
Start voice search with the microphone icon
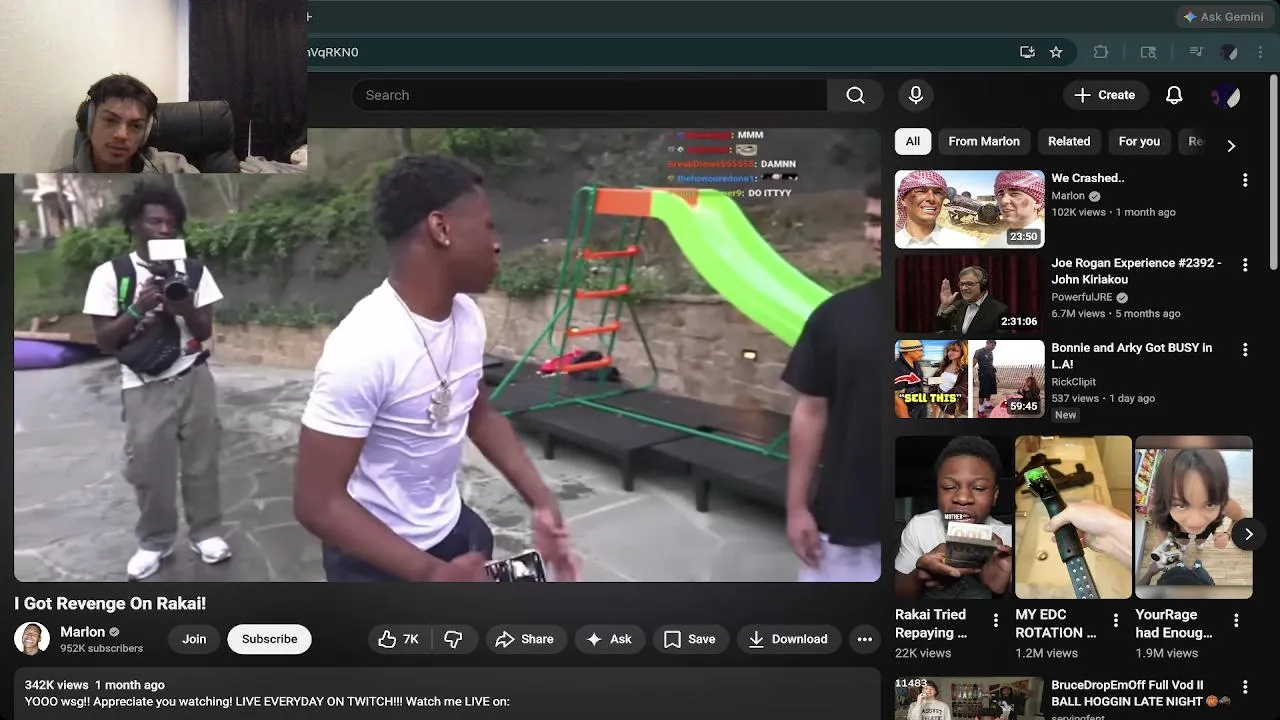click(x=916, y=95)
